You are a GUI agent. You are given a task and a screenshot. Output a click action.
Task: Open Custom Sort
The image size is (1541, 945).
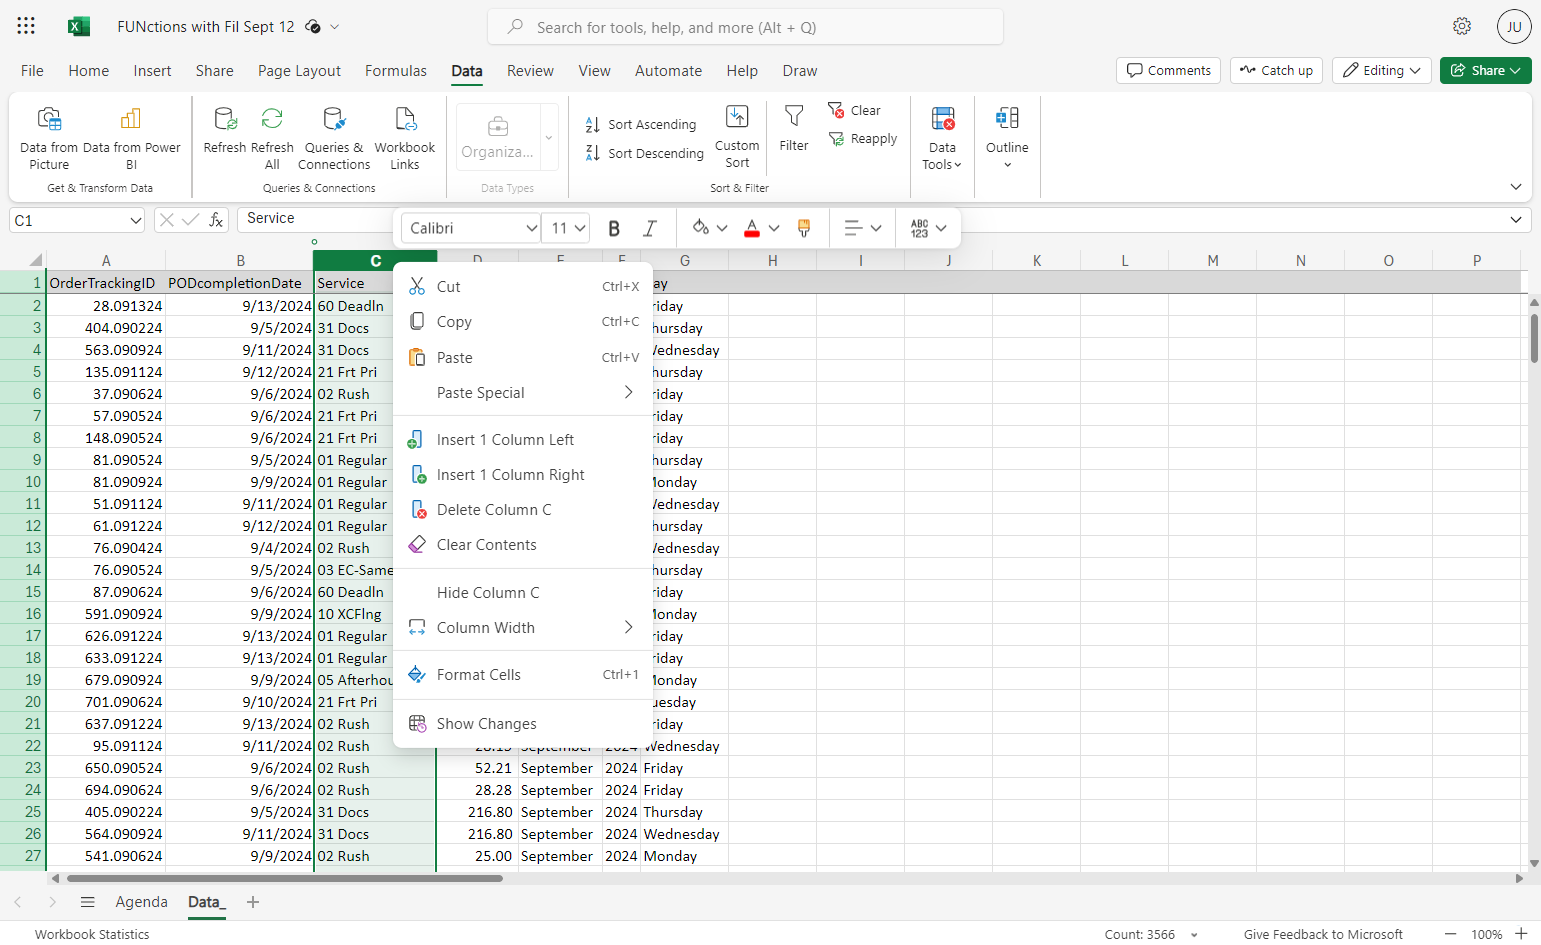coord(737,136)
